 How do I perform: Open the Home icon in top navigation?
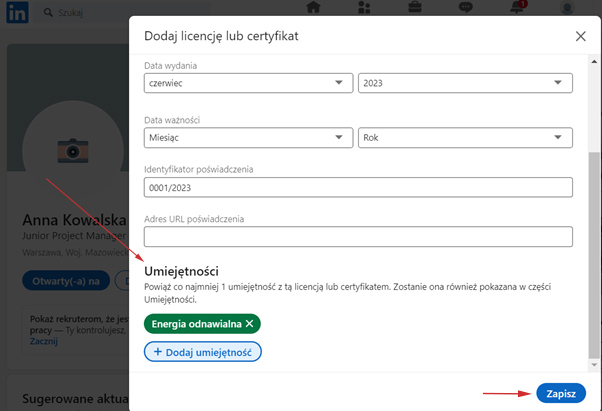[x=313, y=7]
